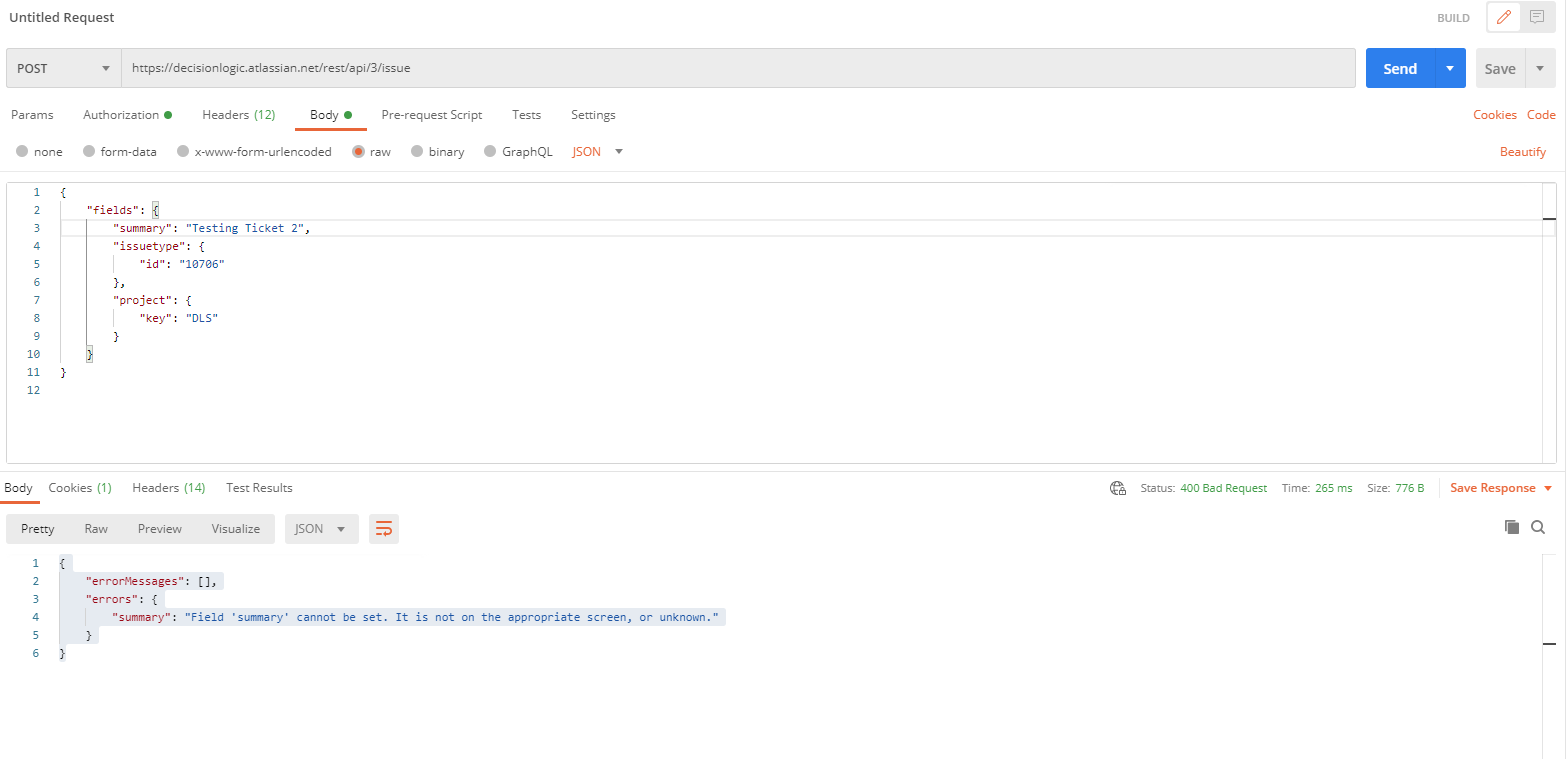Open the comments icon beside the edit pencil

click(x=1537, y=17)
